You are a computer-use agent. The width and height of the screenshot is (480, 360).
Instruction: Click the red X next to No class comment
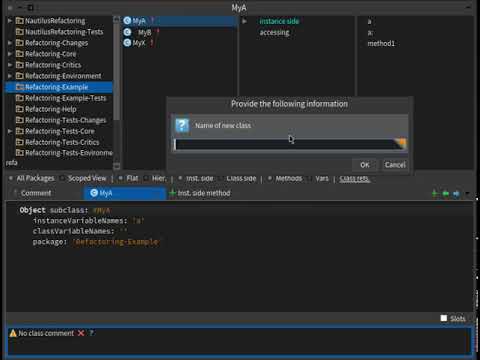click(x=81, y=333)
